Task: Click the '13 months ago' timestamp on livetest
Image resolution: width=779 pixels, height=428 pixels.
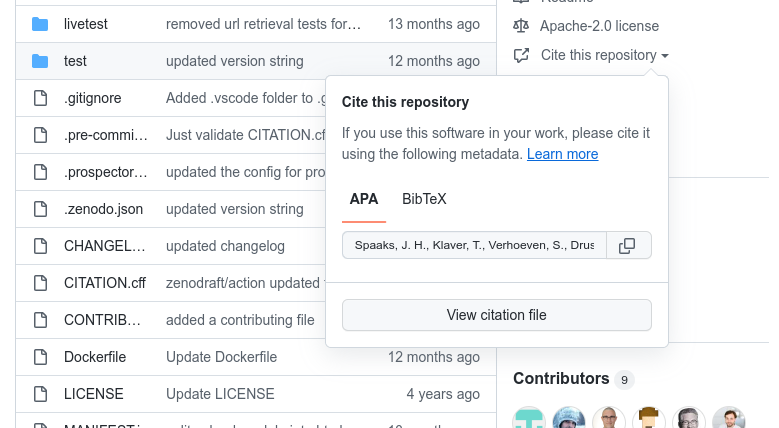Action: [x=434, y=24]
